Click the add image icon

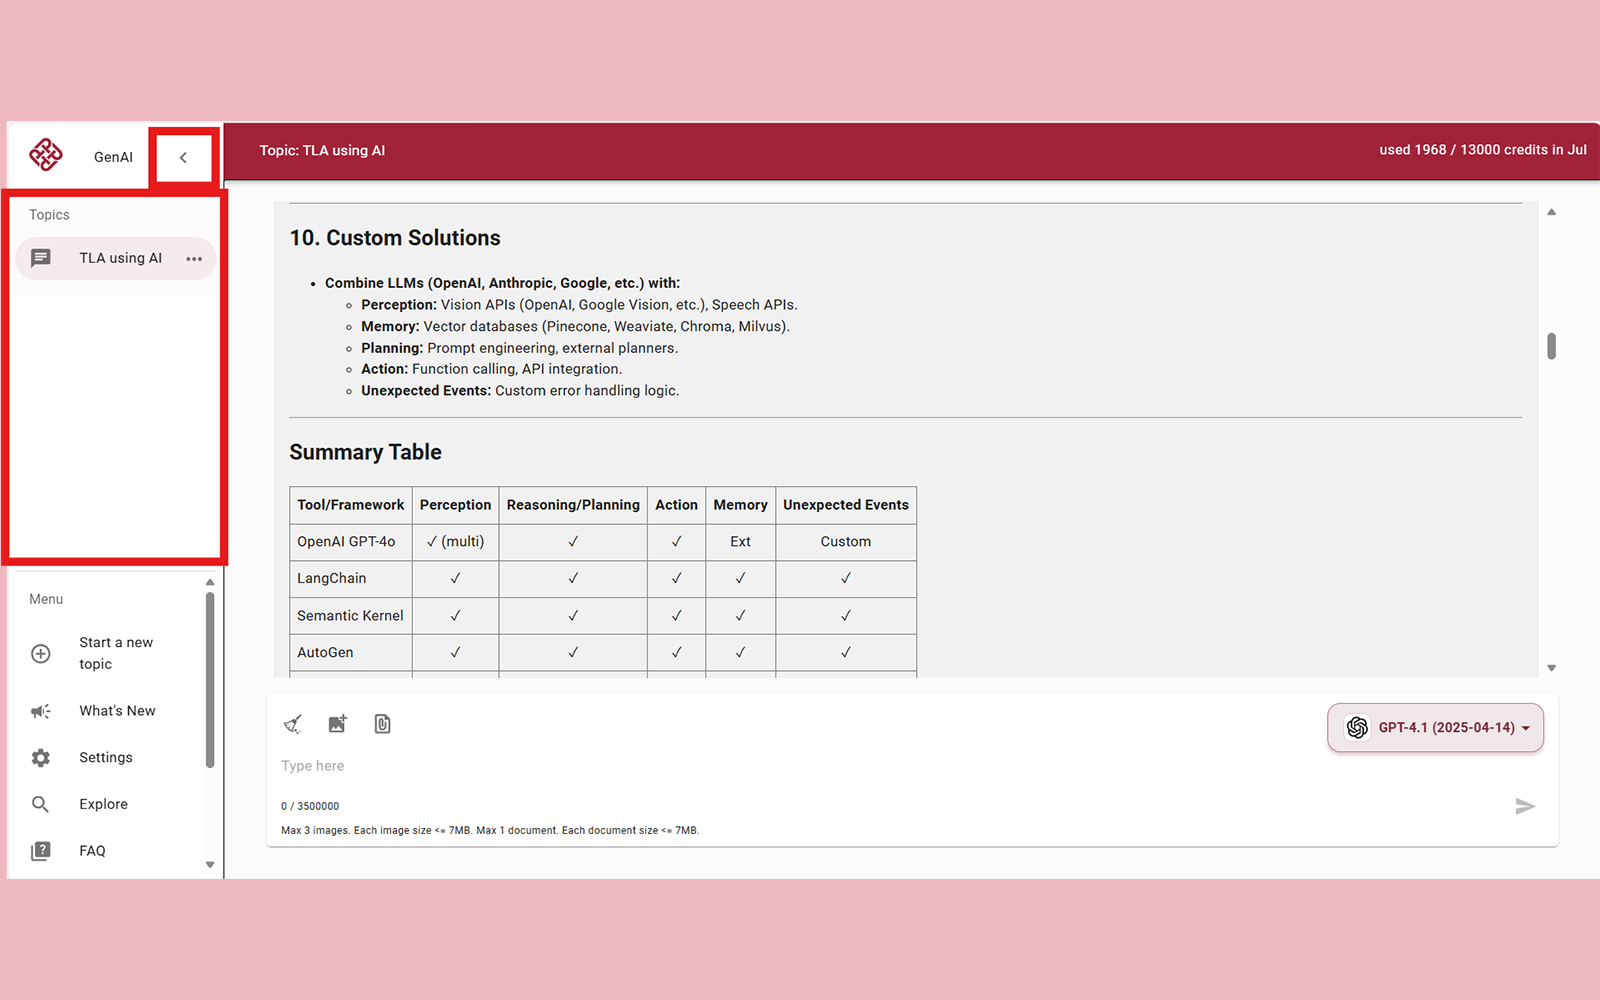tap(337, 724)
